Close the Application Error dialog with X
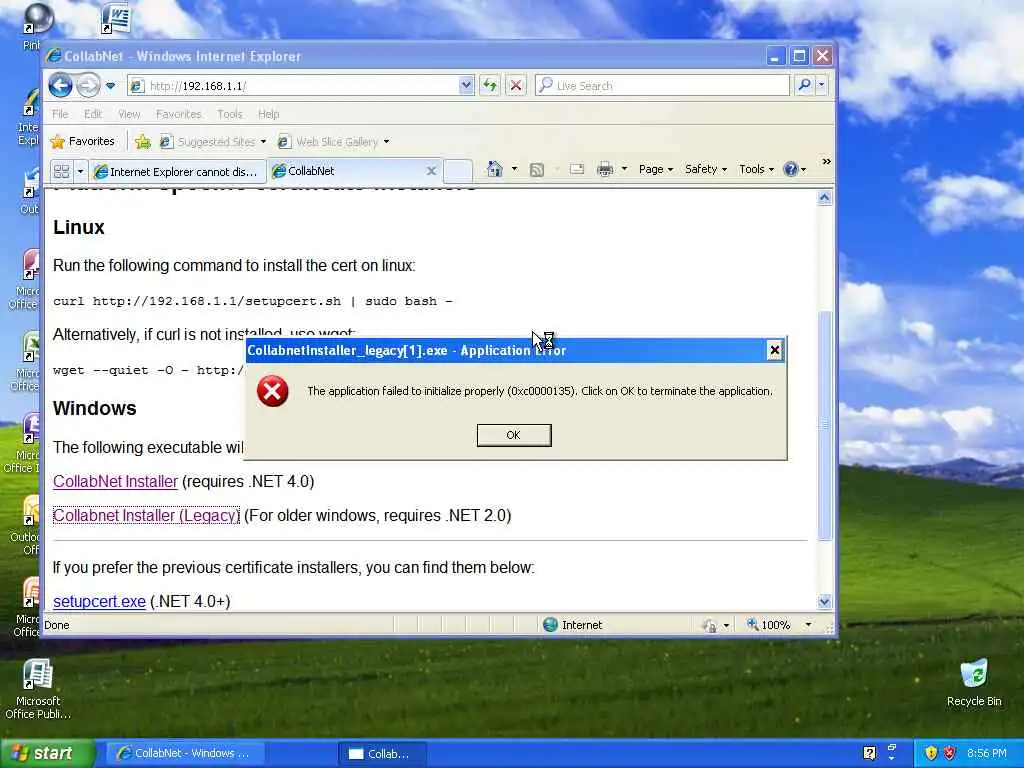The image size is (1024, 768). click(775, 351)
